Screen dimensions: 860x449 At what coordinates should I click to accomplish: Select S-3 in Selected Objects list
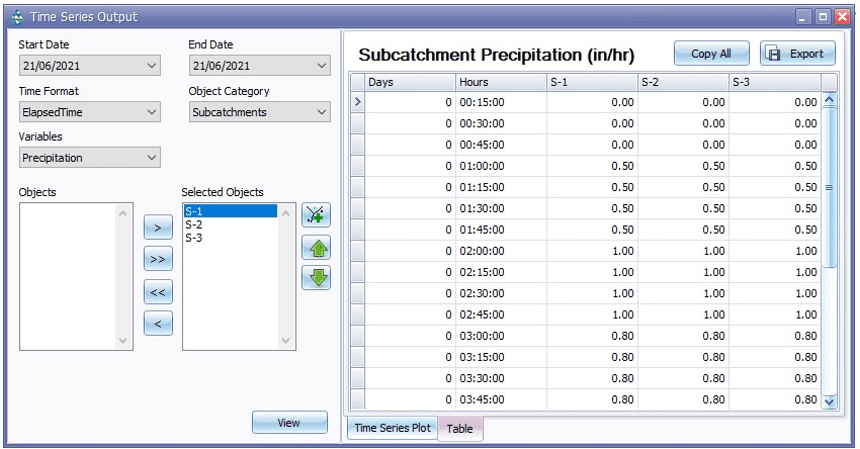(230, 237)
